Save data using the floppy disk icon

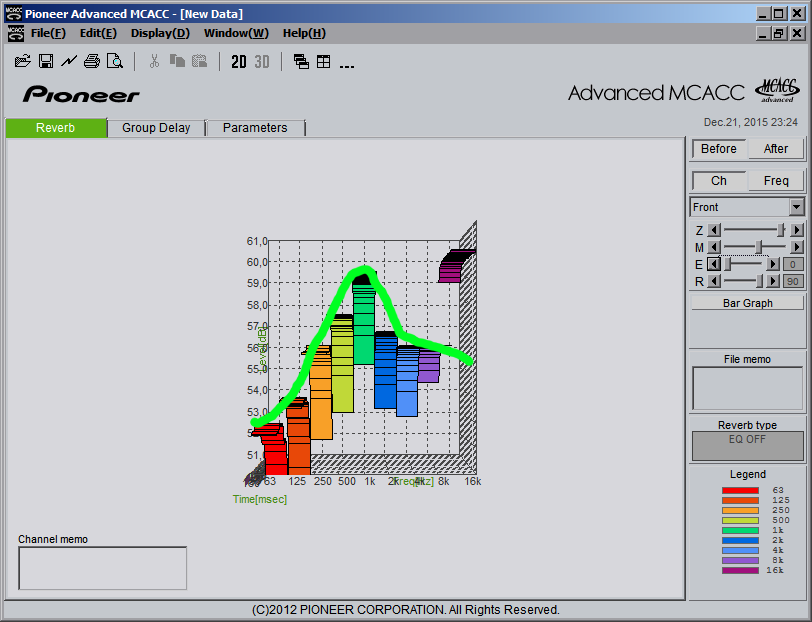coord(46,61)
